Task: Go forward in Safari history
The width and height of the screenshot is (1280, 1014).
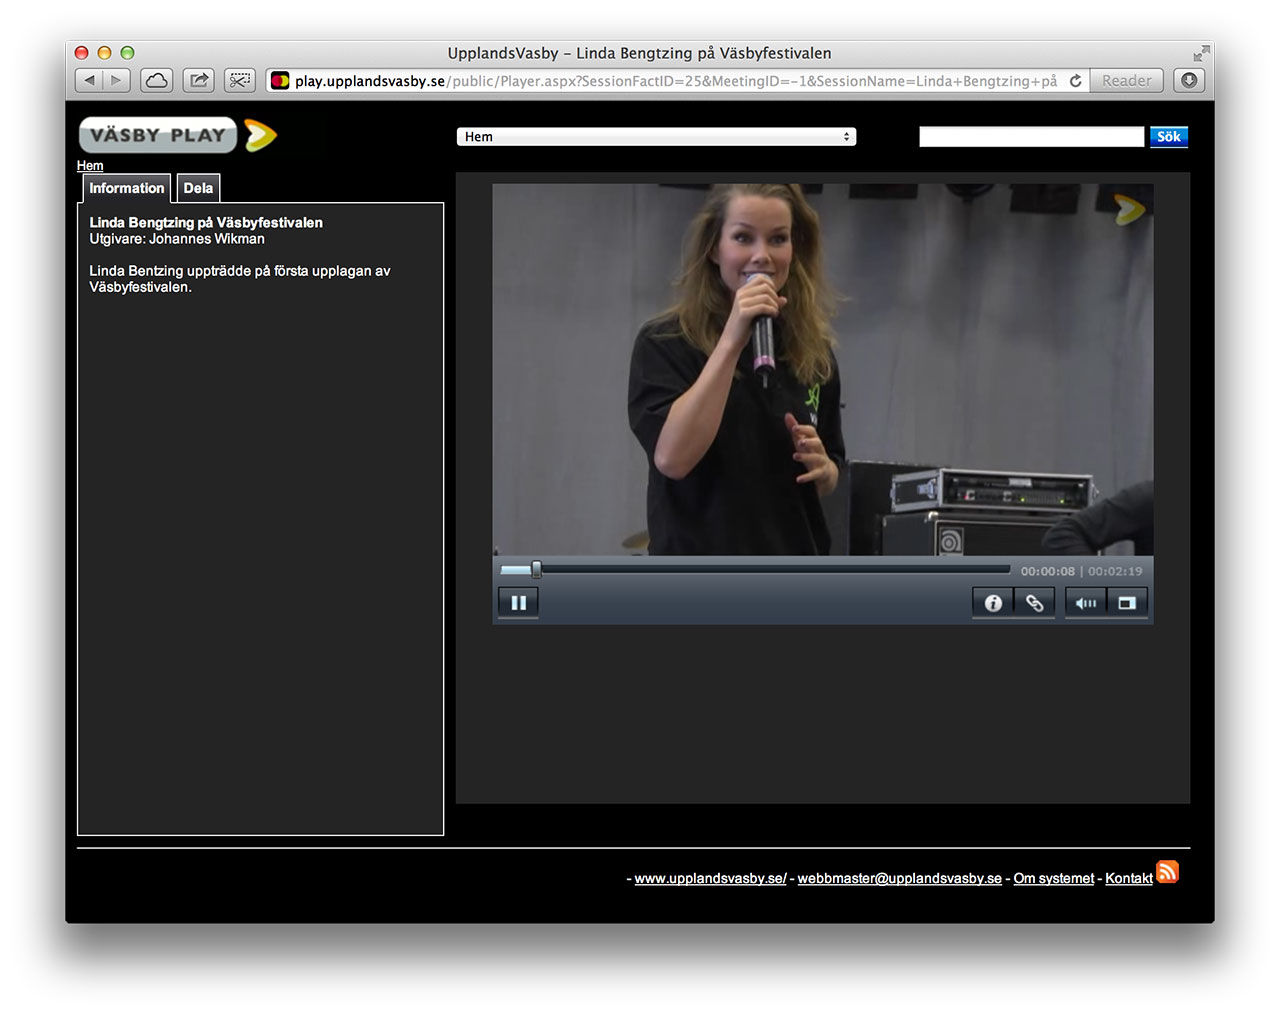Action: pyautogui.click(x=117, y=81)
